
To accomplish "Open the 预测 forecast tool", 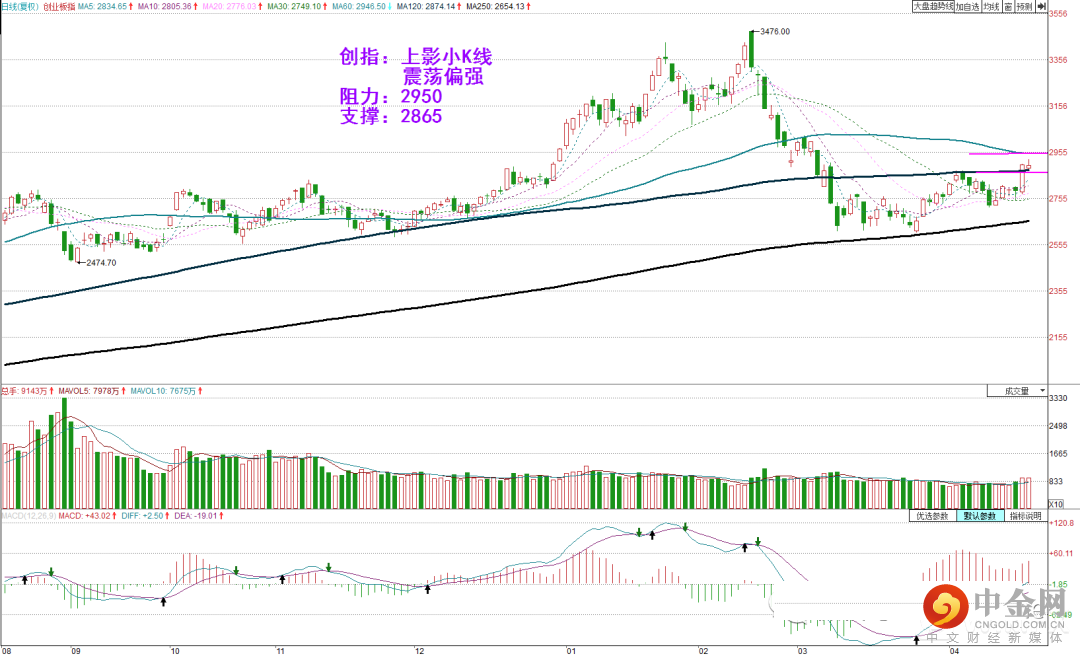I will [1024, 6].
